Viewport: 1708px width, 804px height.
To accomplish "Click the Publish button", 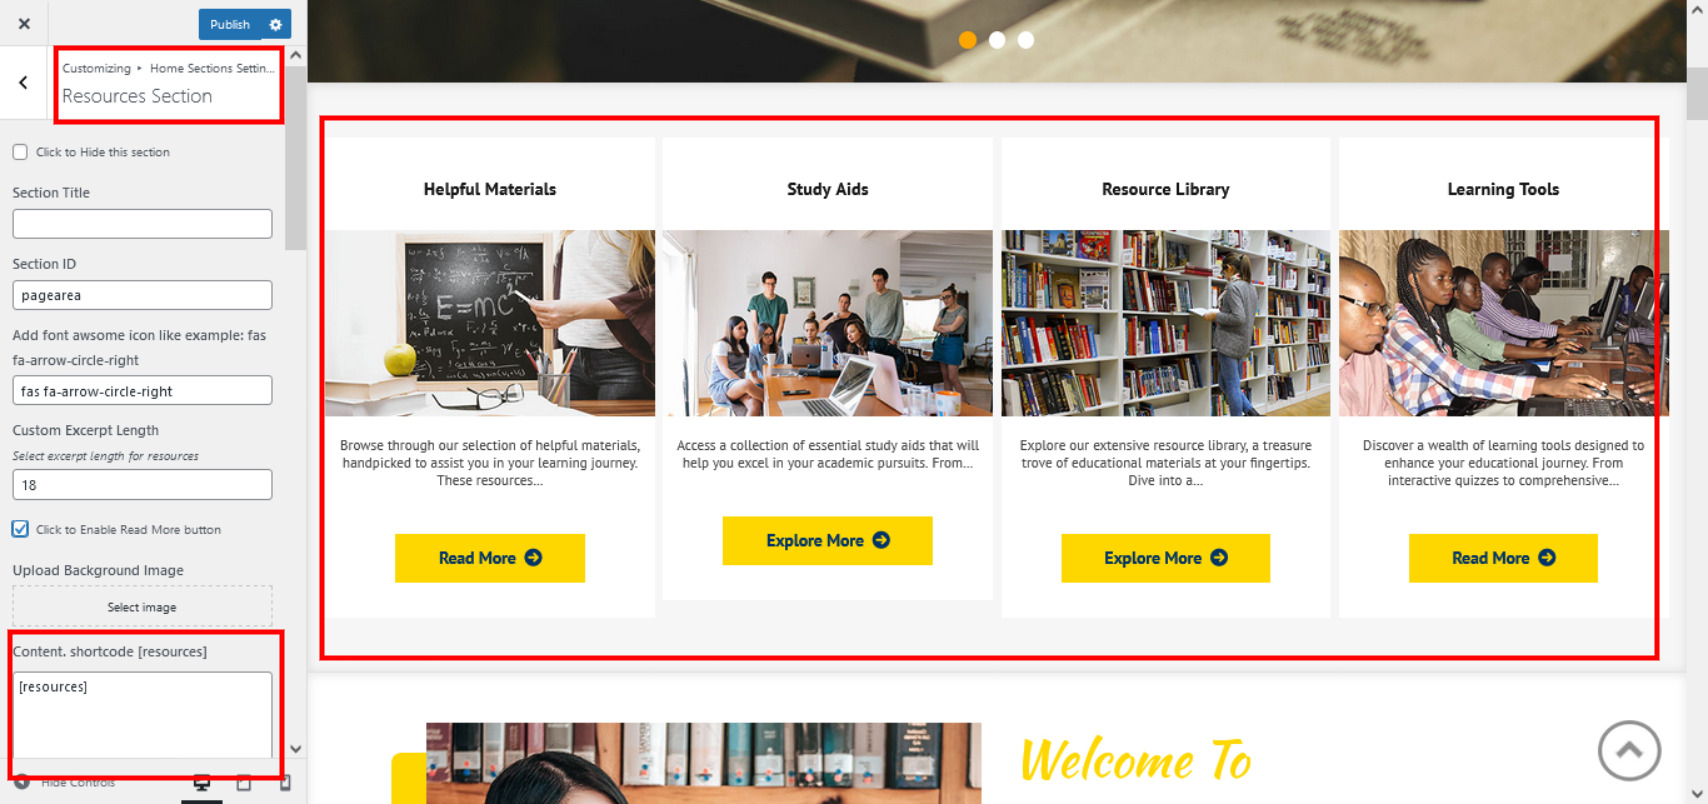I will 230,24.
